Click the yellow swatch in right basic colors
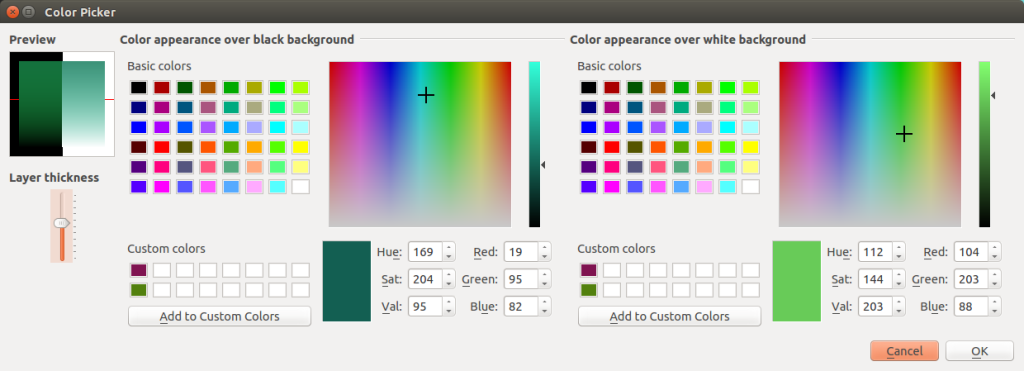 [750, 147]
